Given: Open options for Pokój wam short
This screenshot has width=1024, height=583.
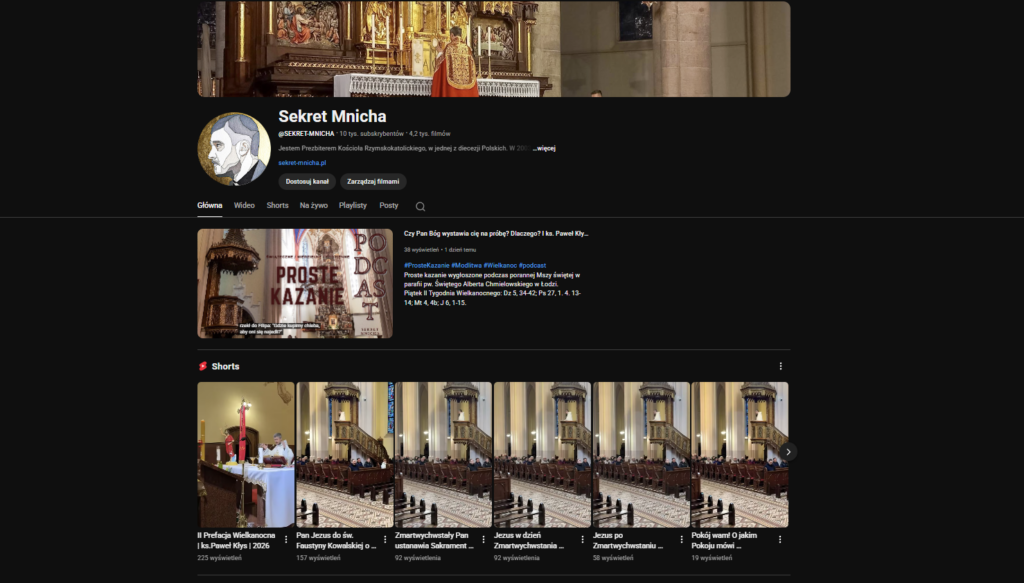Looking at the screenshot, I should coord(780,539).
